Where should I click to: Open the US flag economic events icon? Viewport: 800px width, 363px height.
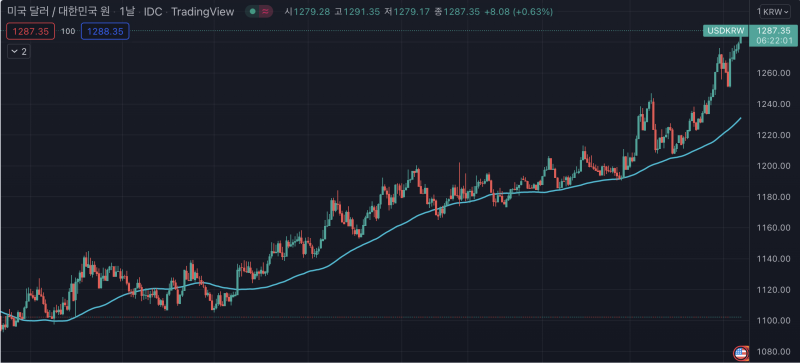click(x=740, y=352)
